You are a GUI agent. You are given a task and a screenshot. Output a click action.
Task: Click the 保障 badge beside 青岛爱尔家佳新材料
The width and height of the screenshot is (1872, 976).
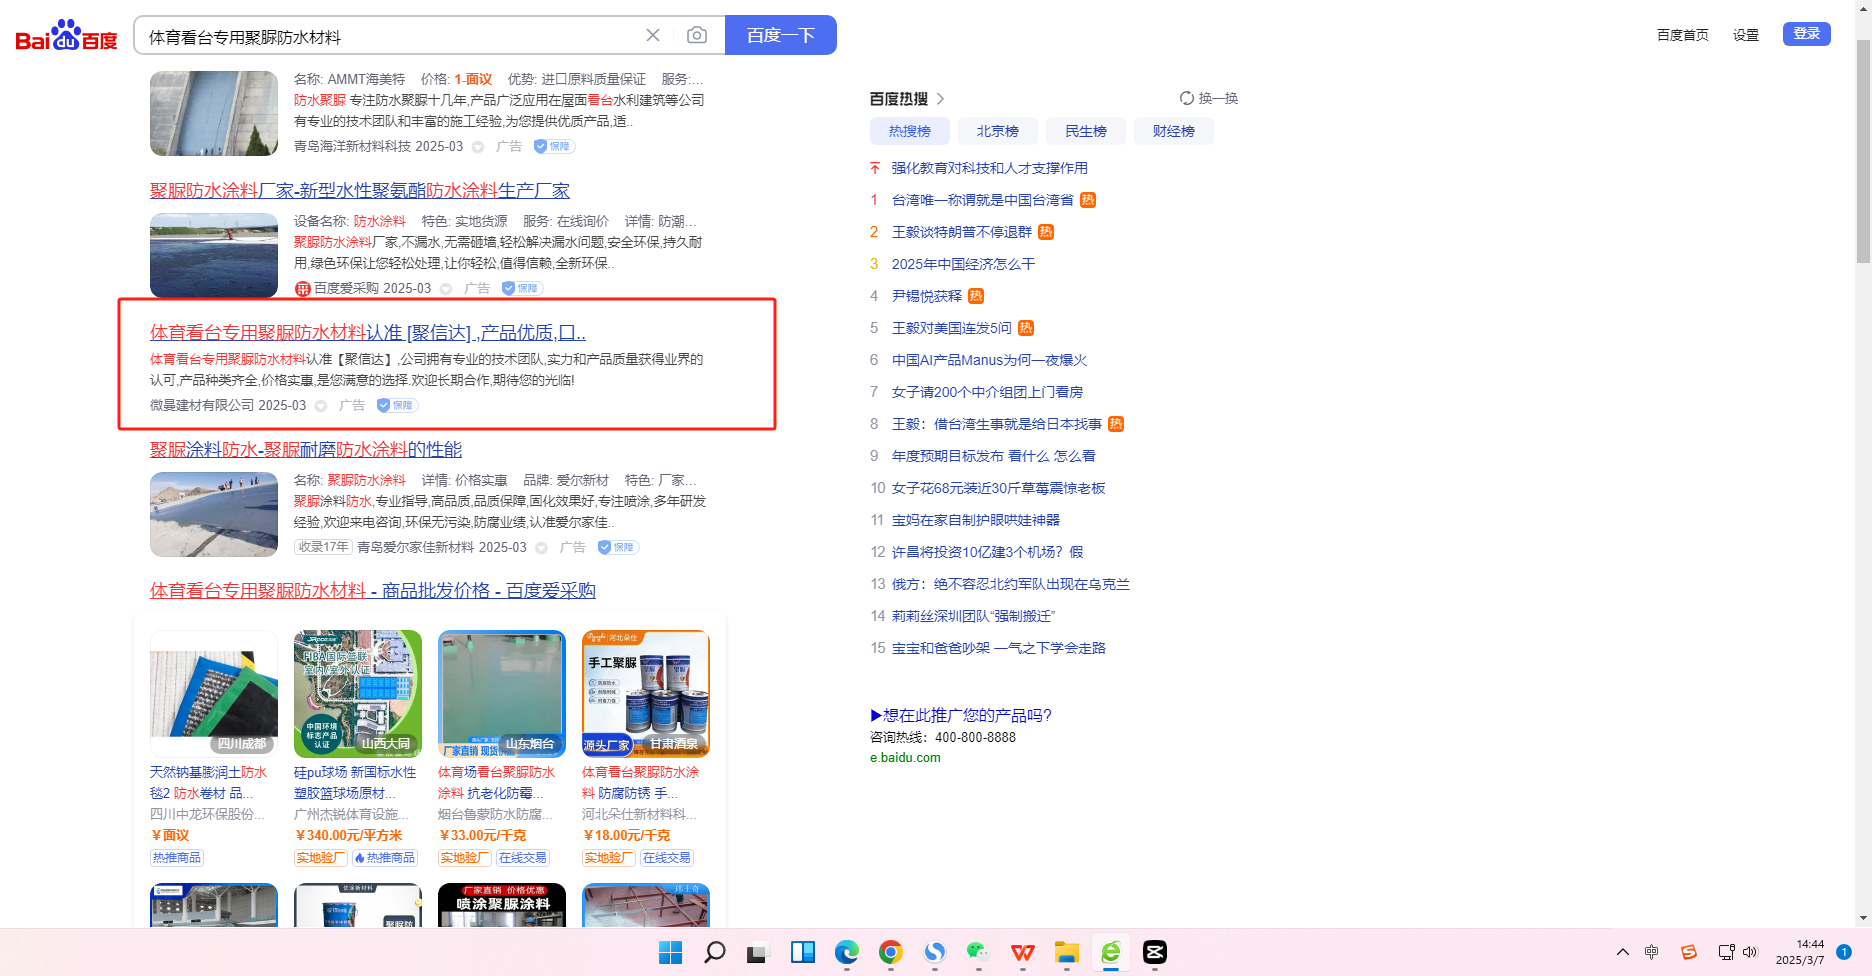618,547
